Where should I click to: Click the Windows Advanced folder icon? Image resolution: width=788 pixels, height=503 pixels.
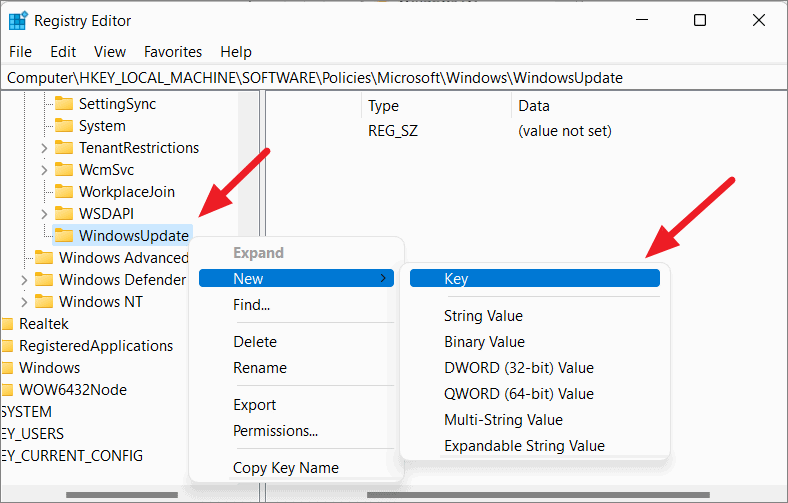coord(44,258)
